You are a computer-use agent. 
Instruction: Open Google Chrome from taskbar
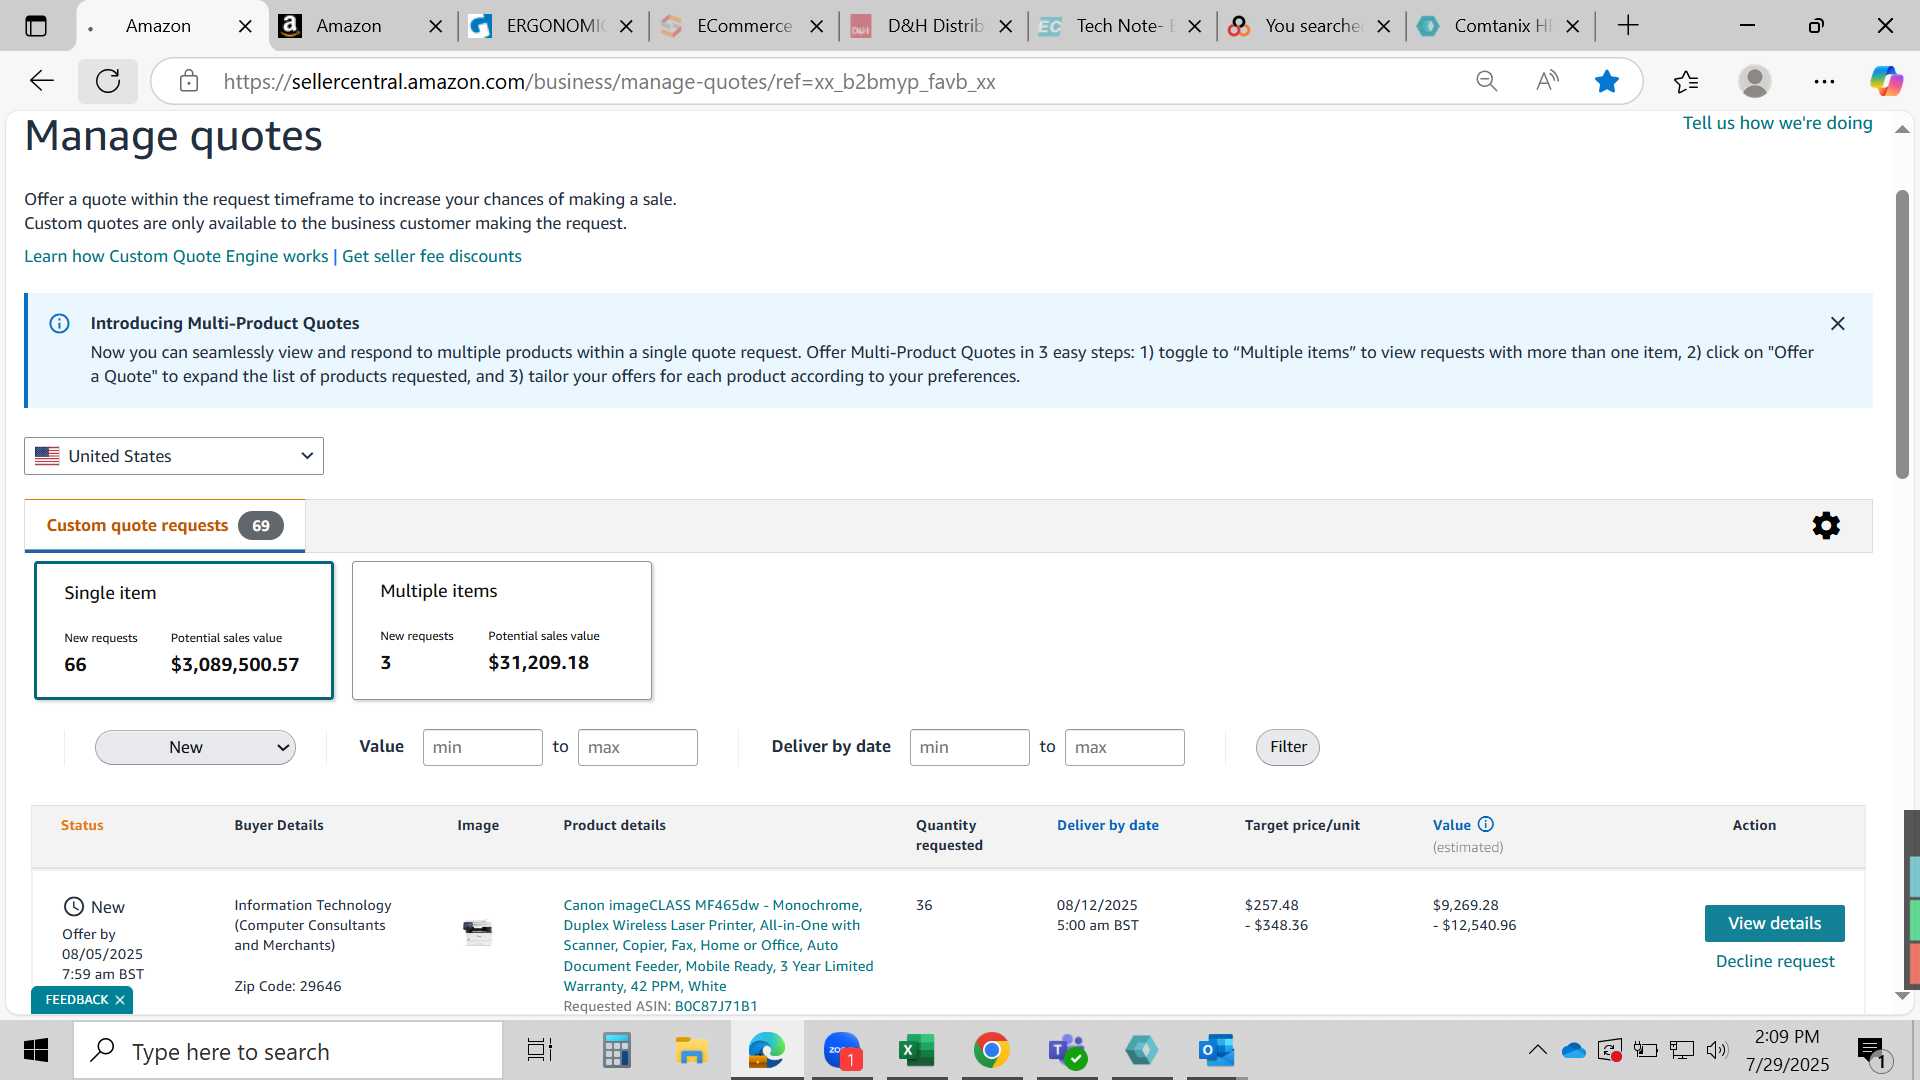(x=991, y=1051)
